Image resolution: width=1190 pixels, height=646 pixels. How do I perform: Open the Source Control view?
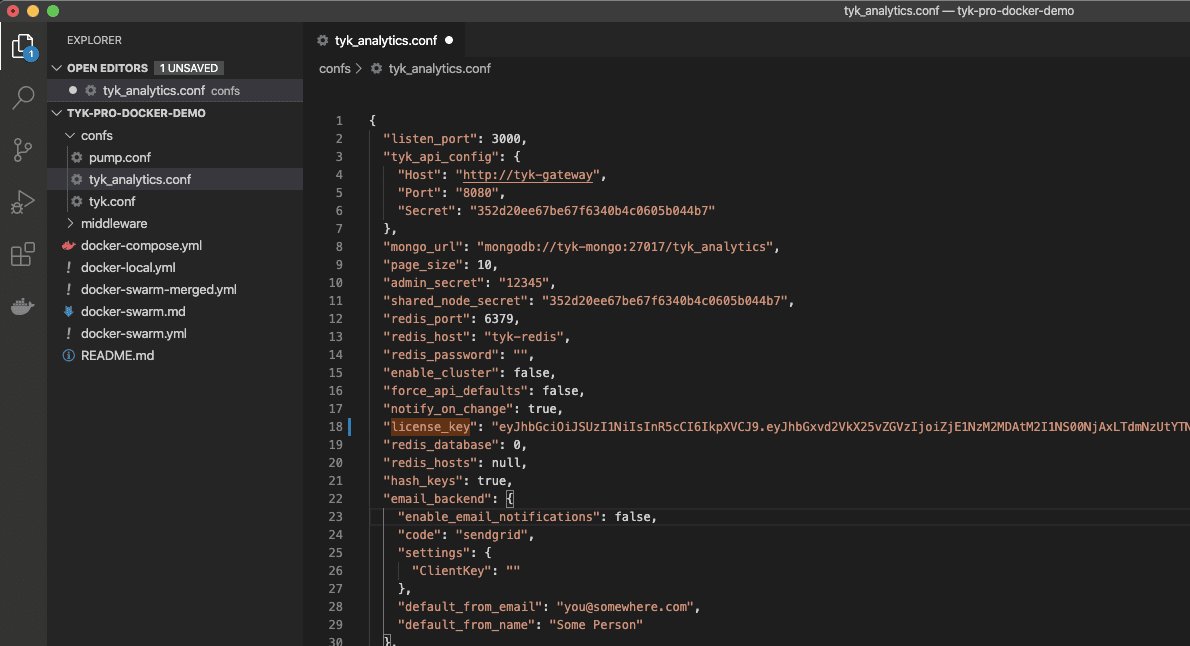[x=23, y=150]
